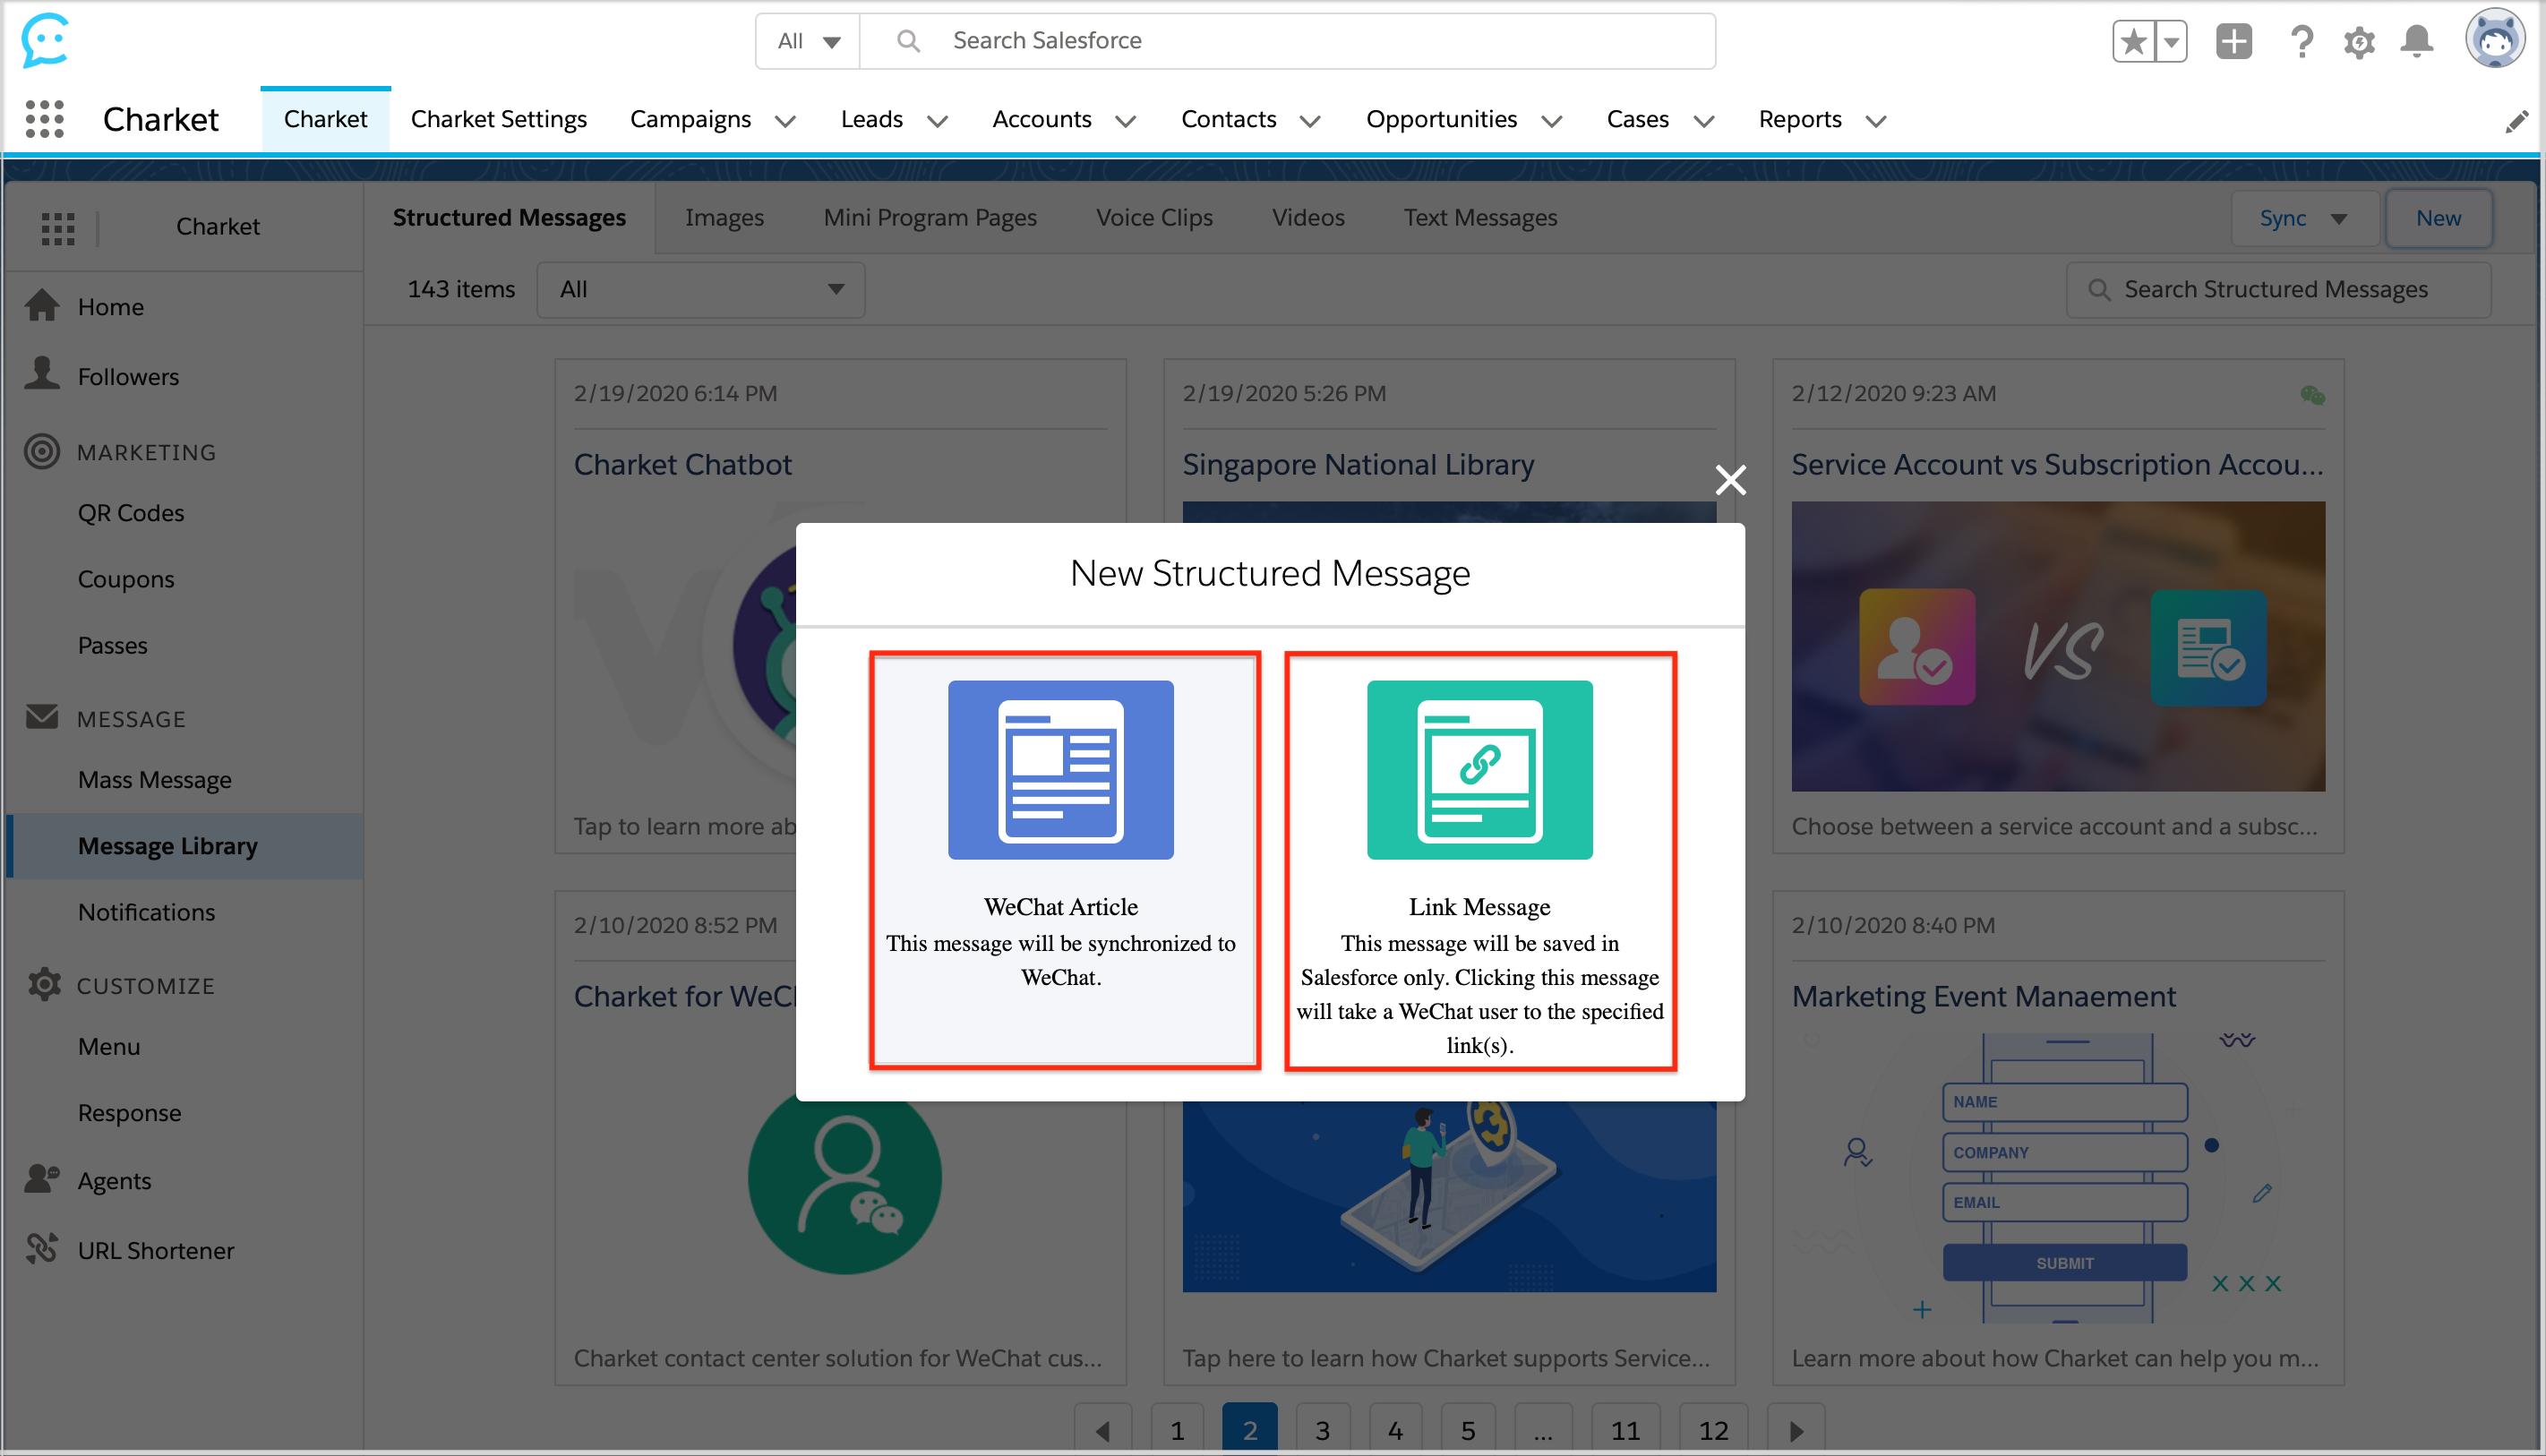The image size is (2546, 1456).
Task: Click the Search Structured Messages field
Action: [x=2278, y=290]
